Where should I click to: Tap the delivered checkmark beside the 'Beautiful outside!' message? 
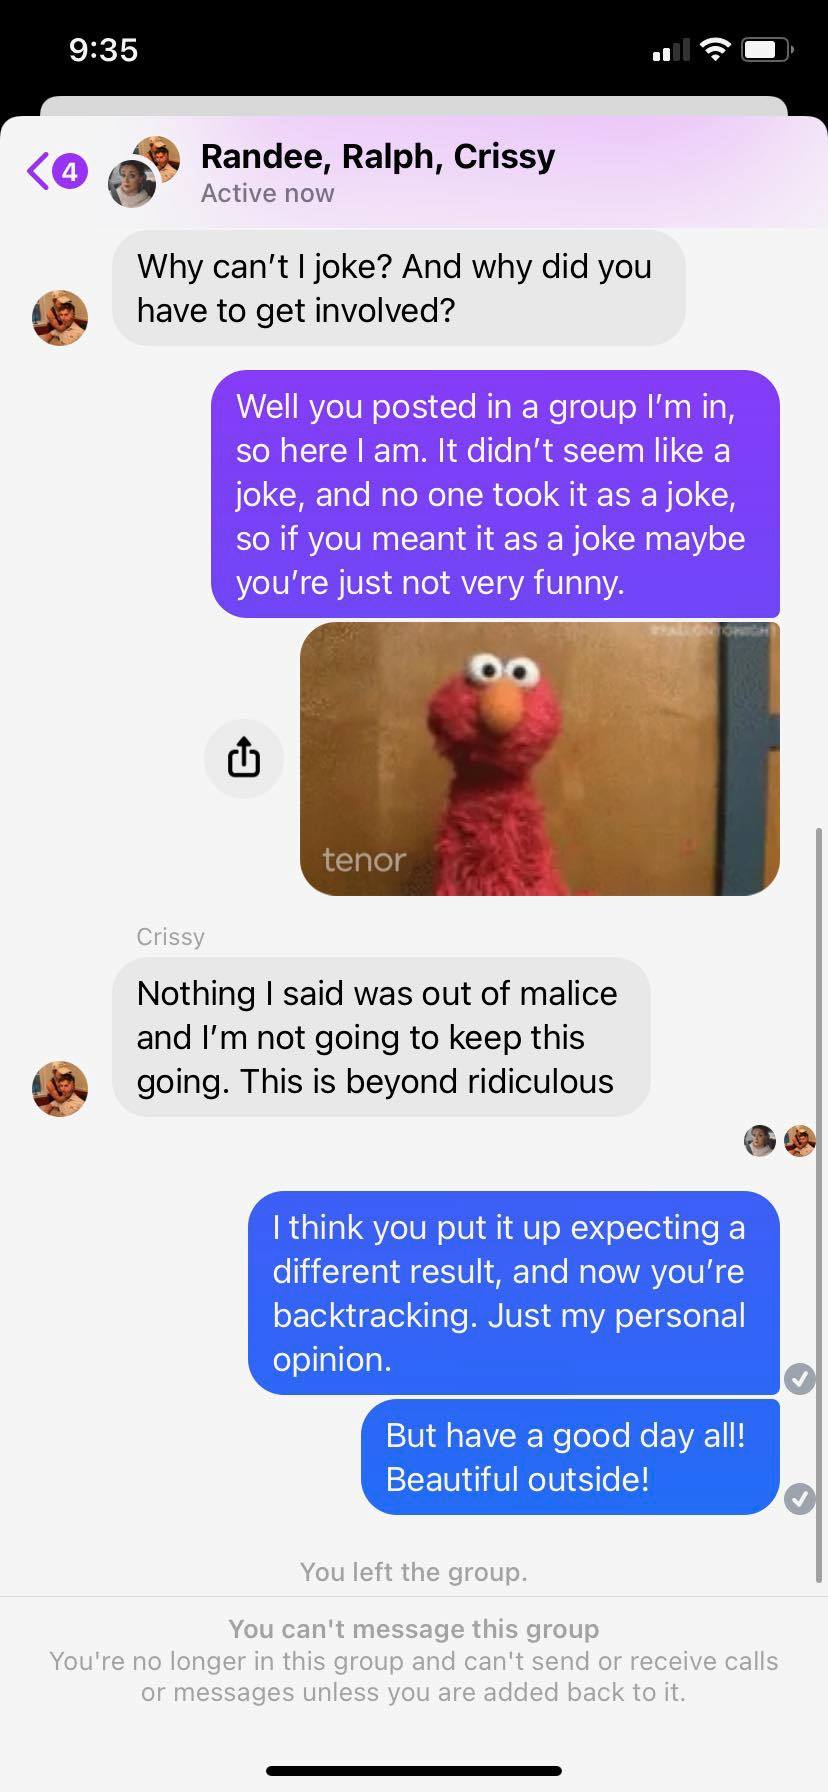[799, 1498]
